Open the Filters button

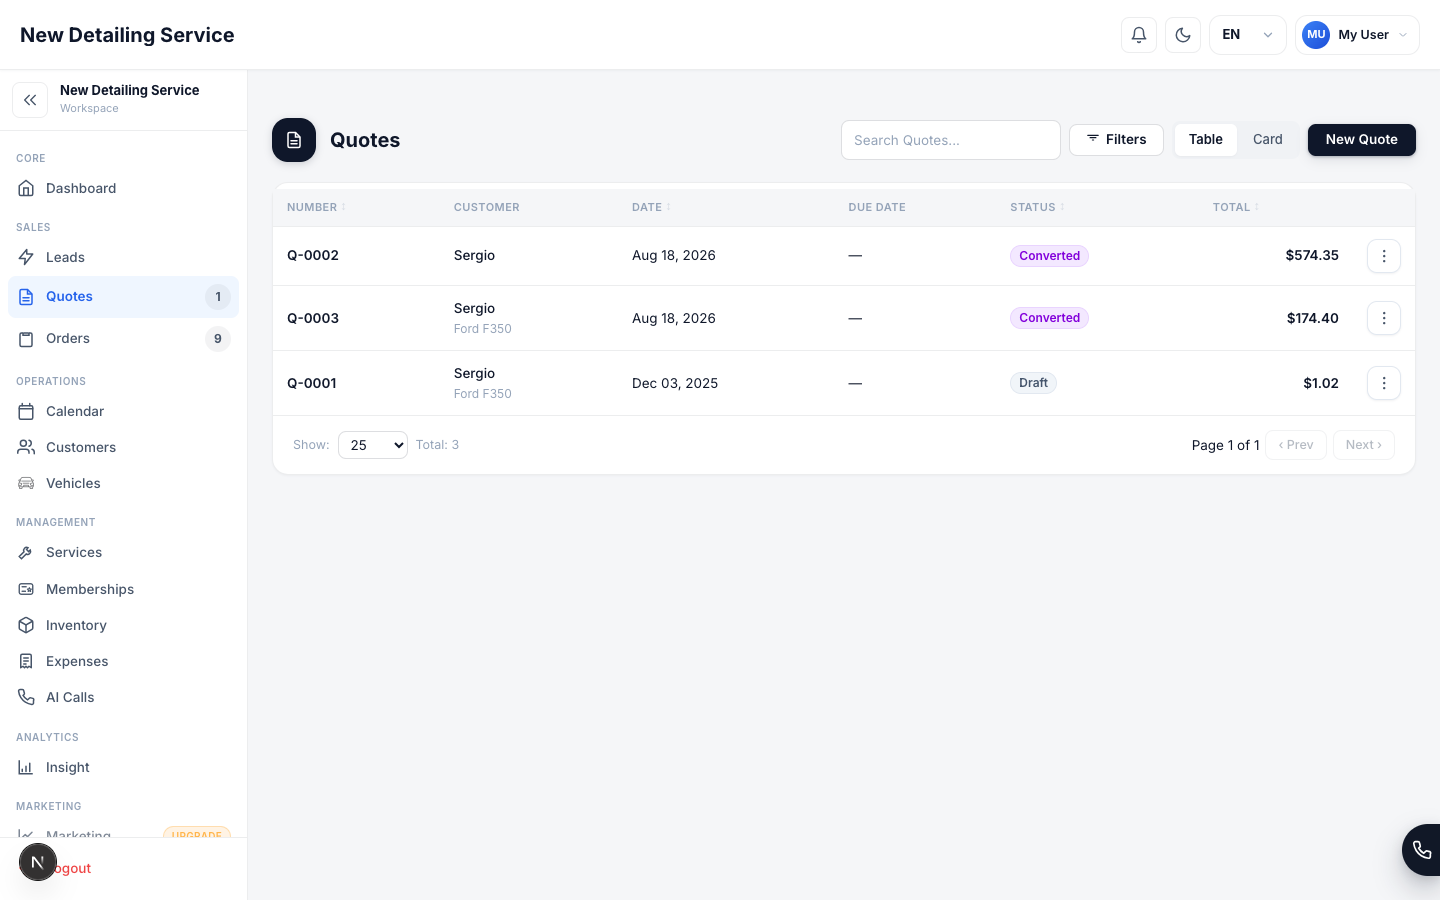(1116, 140)
